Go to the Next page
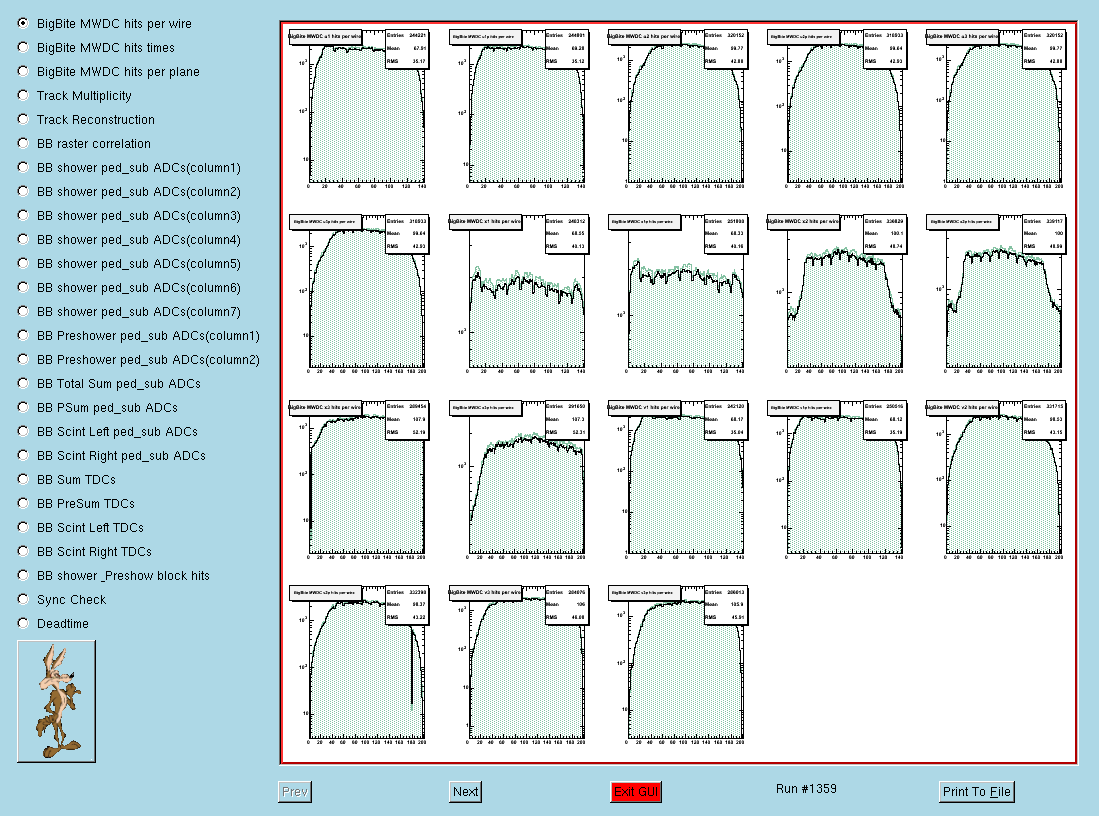Image resolution: width=1099 pixels, height=816 pixels. click(465, 791)
